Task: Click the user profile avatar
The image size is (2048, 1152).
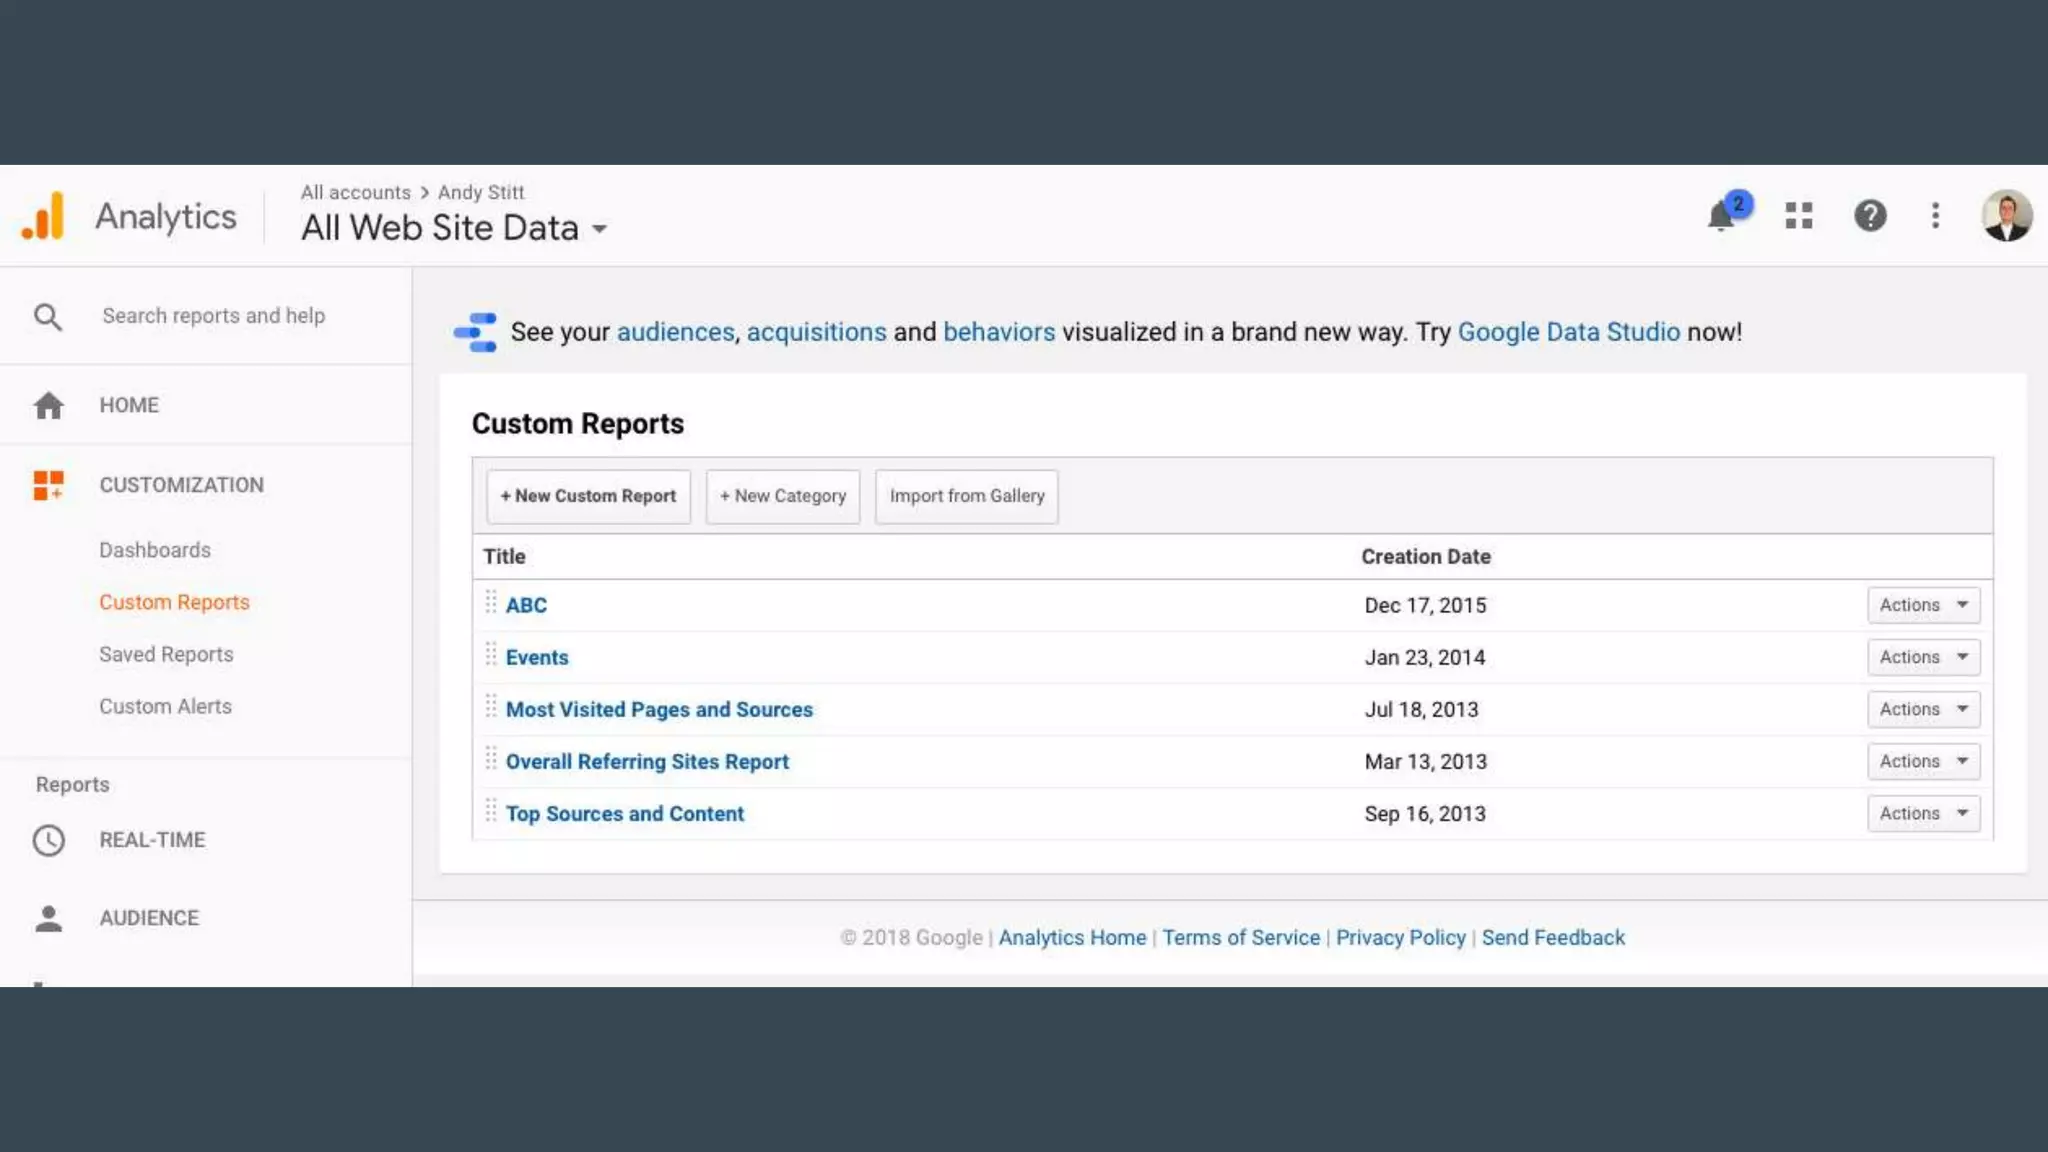Action: 2006,216
